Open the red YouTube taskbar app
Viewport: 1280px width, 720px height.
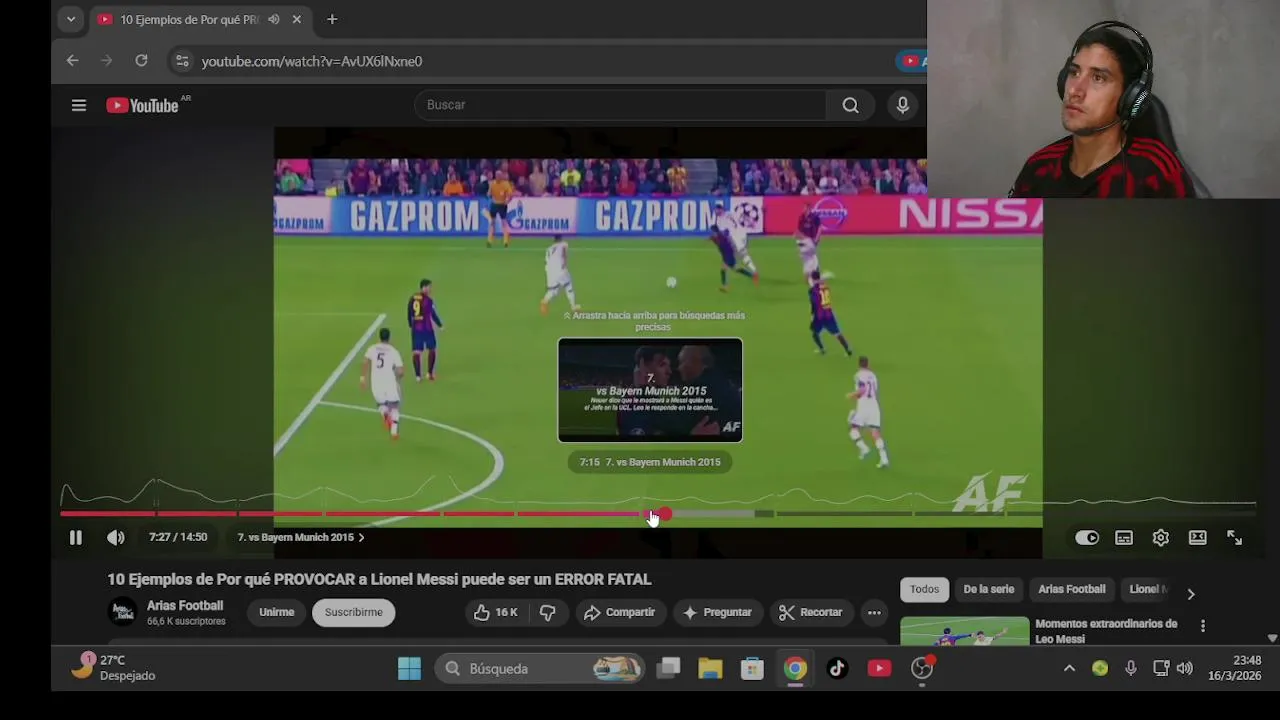[879, 669]
